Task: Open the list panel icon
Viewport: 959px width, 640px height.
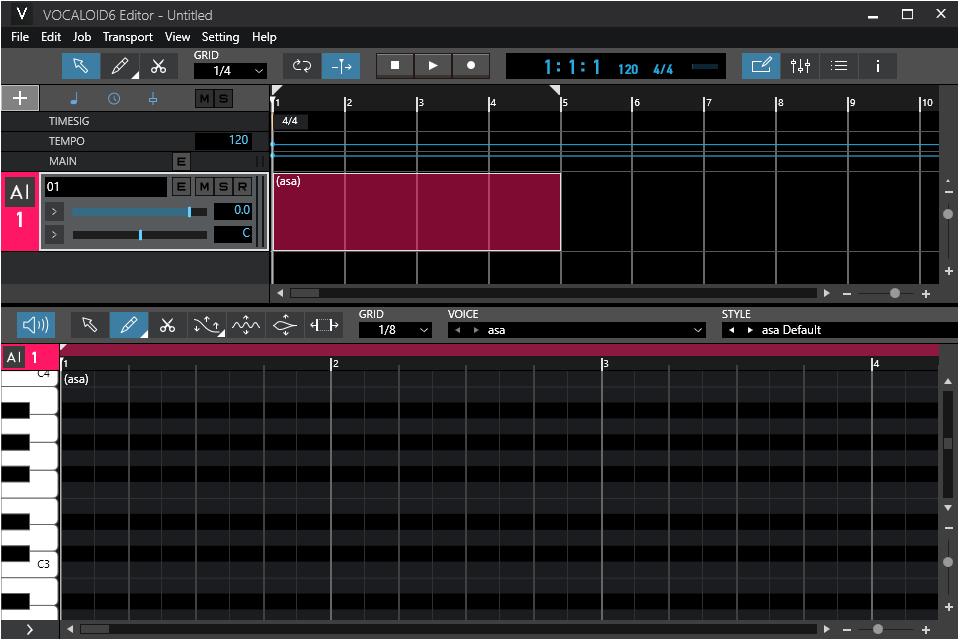Action: 839,66
